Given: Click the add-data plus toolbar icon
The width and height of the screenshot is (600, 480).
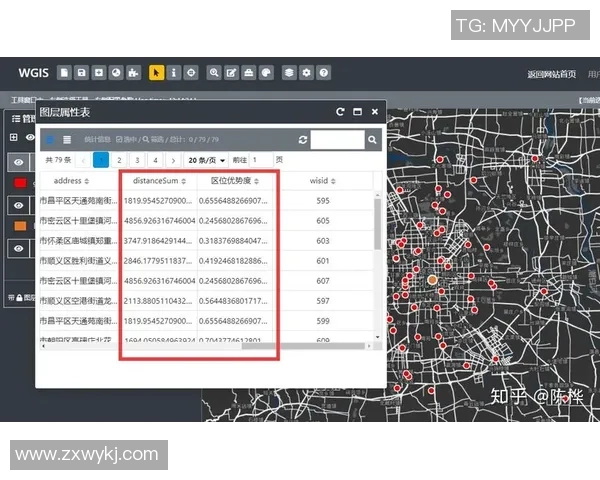Looking at the screenshot, I should (99, 73).
